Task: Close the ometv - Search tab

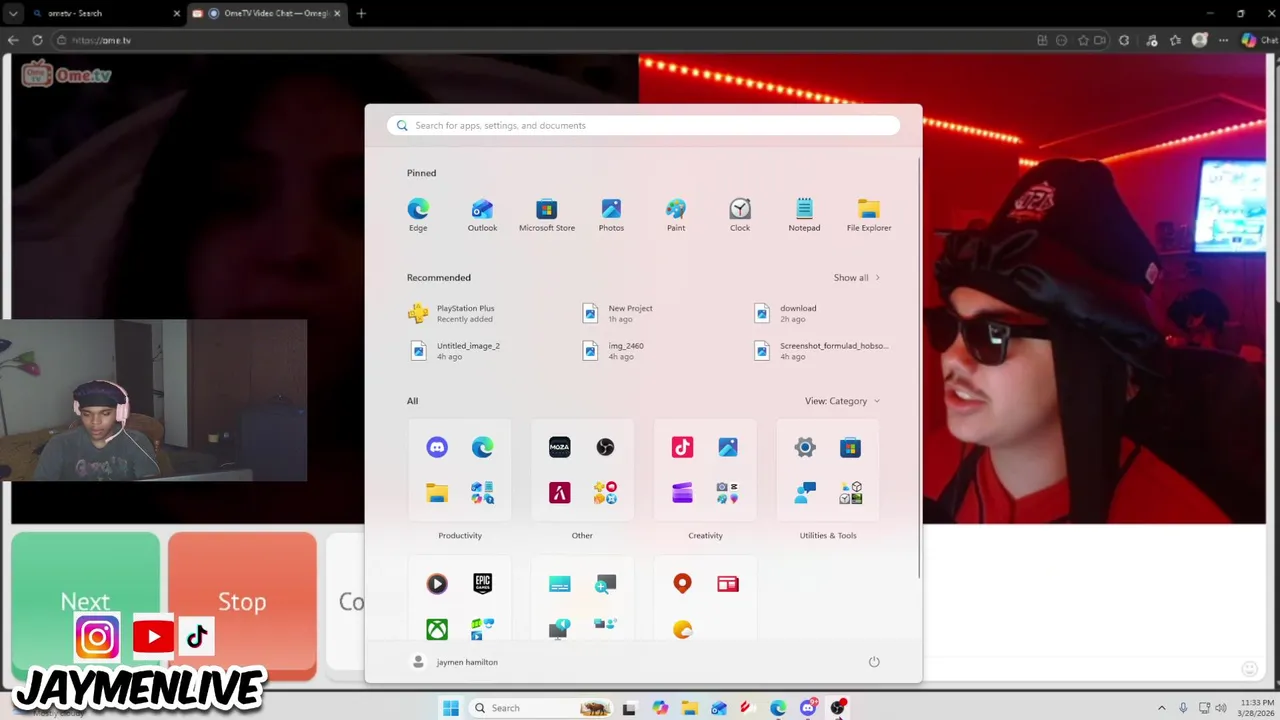Action: (x=177, y=13)
